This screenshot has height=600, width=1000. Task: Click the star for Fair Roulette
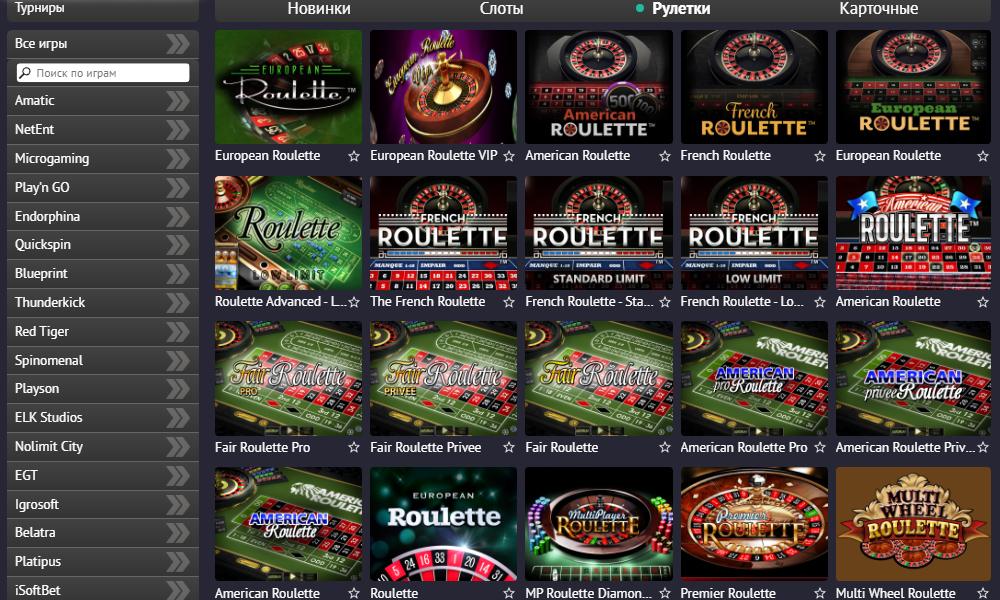click(665, 448)
